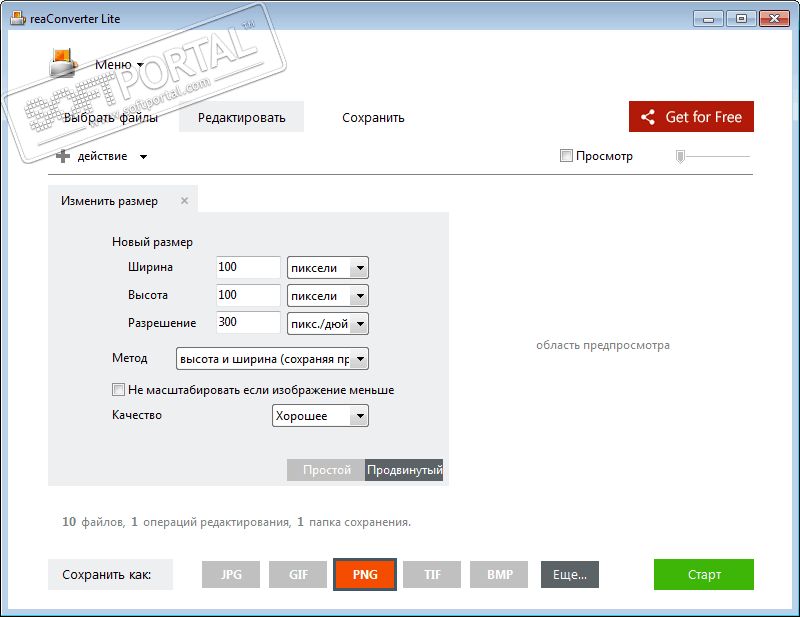Close the Изменить размер action tab

pyautogui.click(x=184, y=201)
